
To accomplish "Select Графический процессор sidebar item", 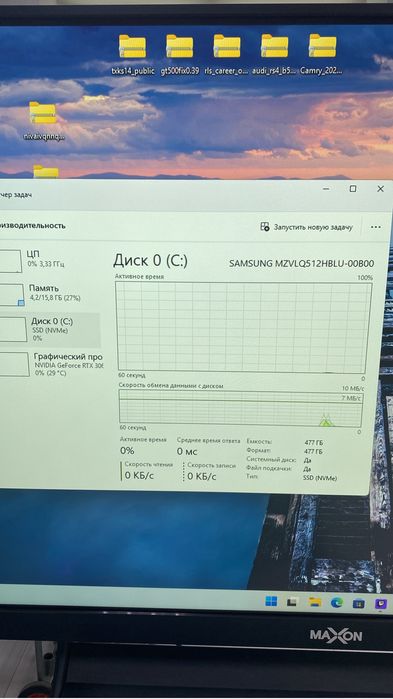I will pos(51,364).
